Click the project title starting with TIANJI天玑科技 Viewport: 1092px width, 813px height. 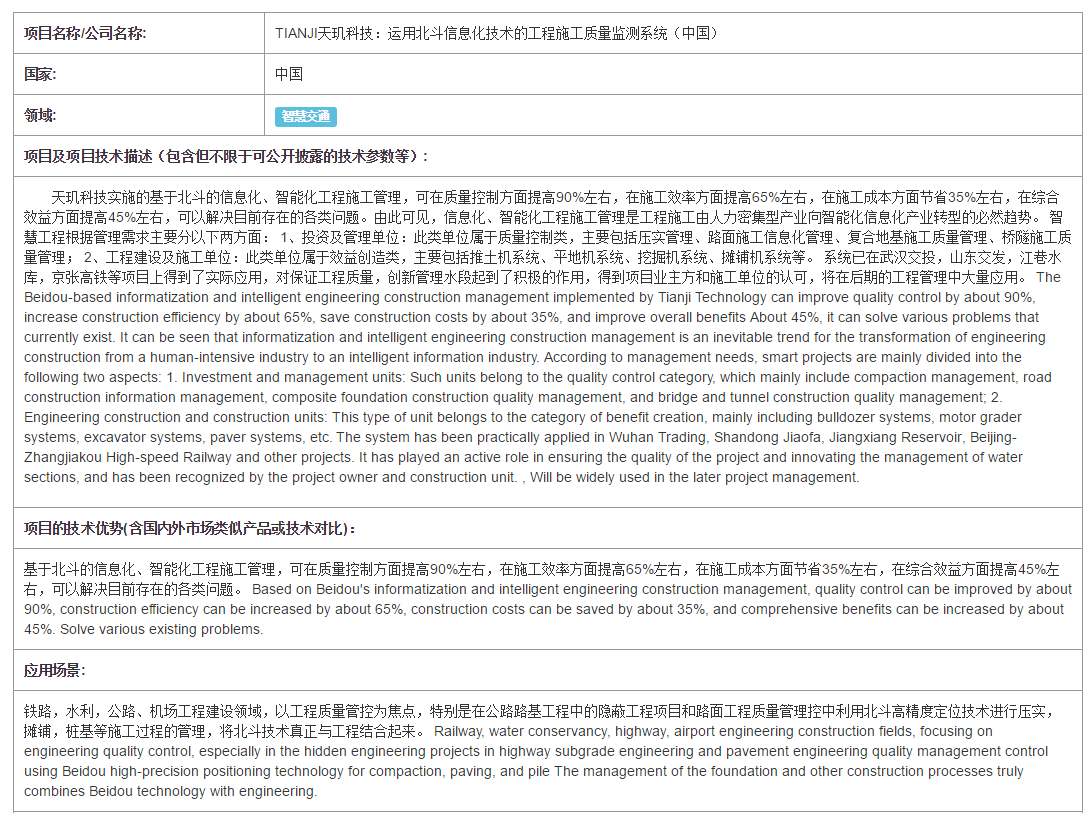click(x=496, y=33)
